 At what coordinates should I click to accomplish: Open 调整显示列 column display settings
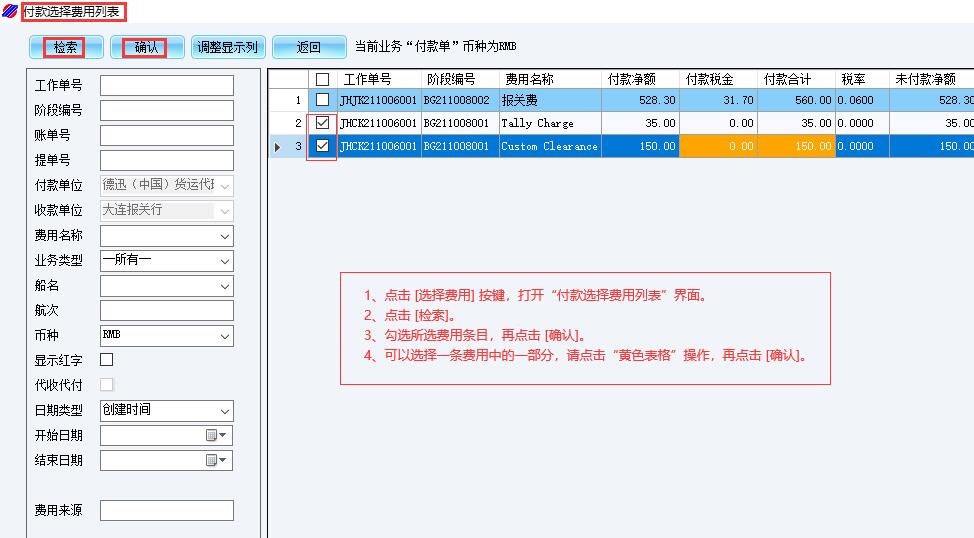click(227, 47)
